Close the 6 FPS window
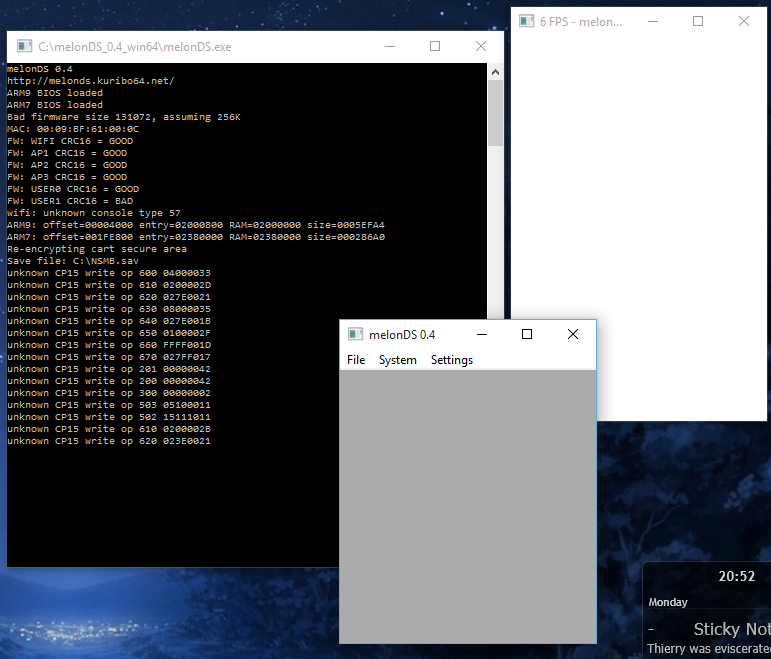The width and height of the screenshot is (771, 659). click(x=744, y=21)
